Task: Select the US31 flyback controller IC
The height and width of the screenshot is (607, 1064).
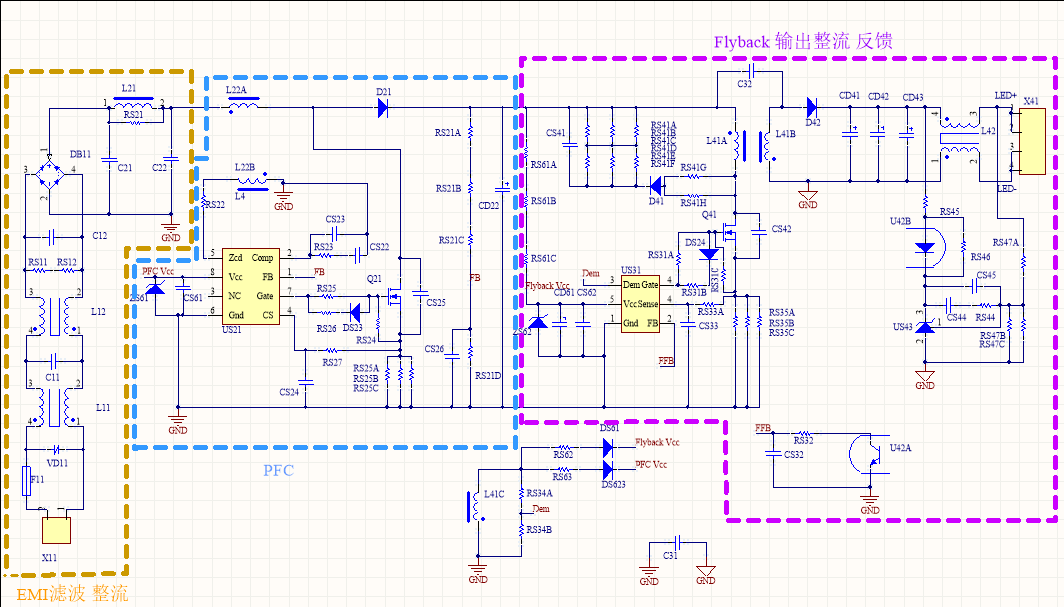Action: [x=640, y=305]
